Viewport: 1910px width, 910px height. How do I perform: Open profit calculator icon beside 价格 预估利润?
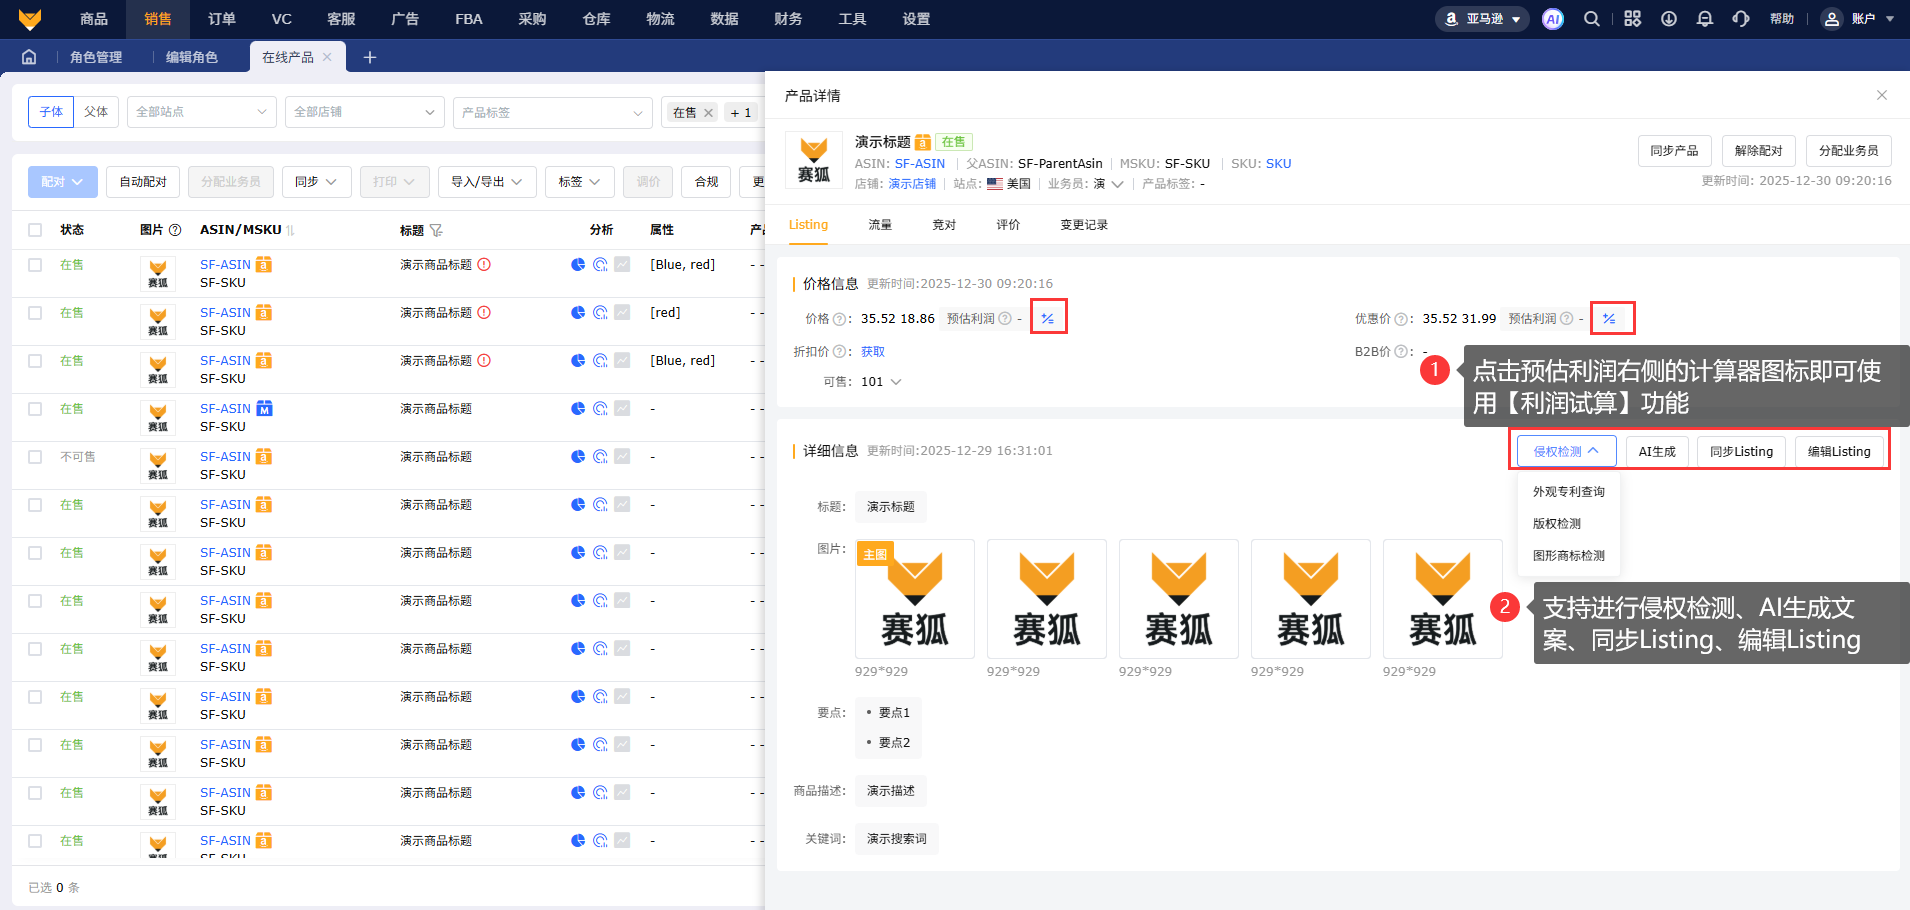pos(1048,318)
